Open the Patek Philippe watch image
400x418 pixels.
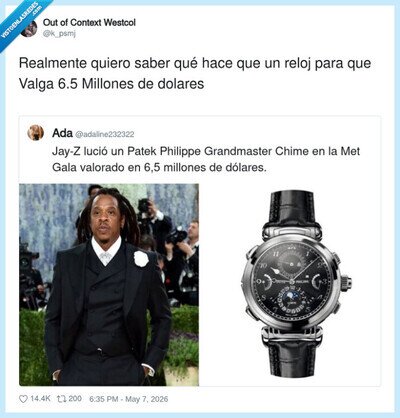click(x=295, y=283)
